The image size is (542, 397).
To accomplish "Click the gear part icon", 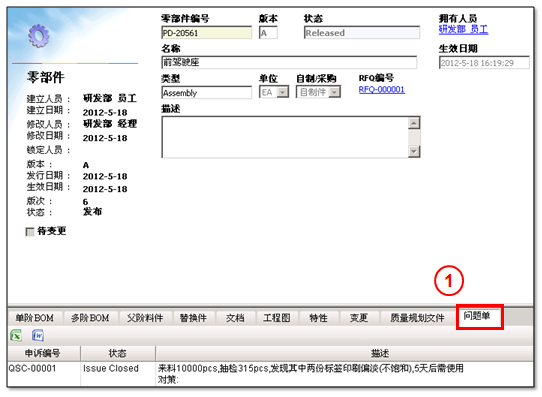I will [38, 36].
